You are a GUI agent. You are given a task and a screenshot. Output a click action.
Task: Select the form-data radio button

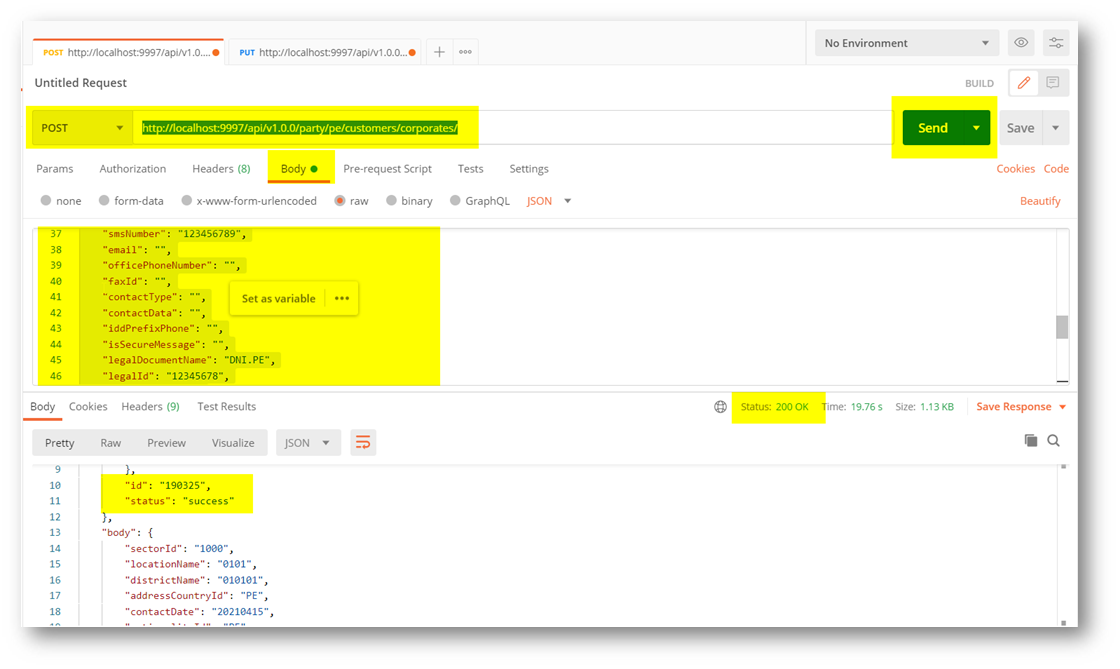click(x=105, y=201)
